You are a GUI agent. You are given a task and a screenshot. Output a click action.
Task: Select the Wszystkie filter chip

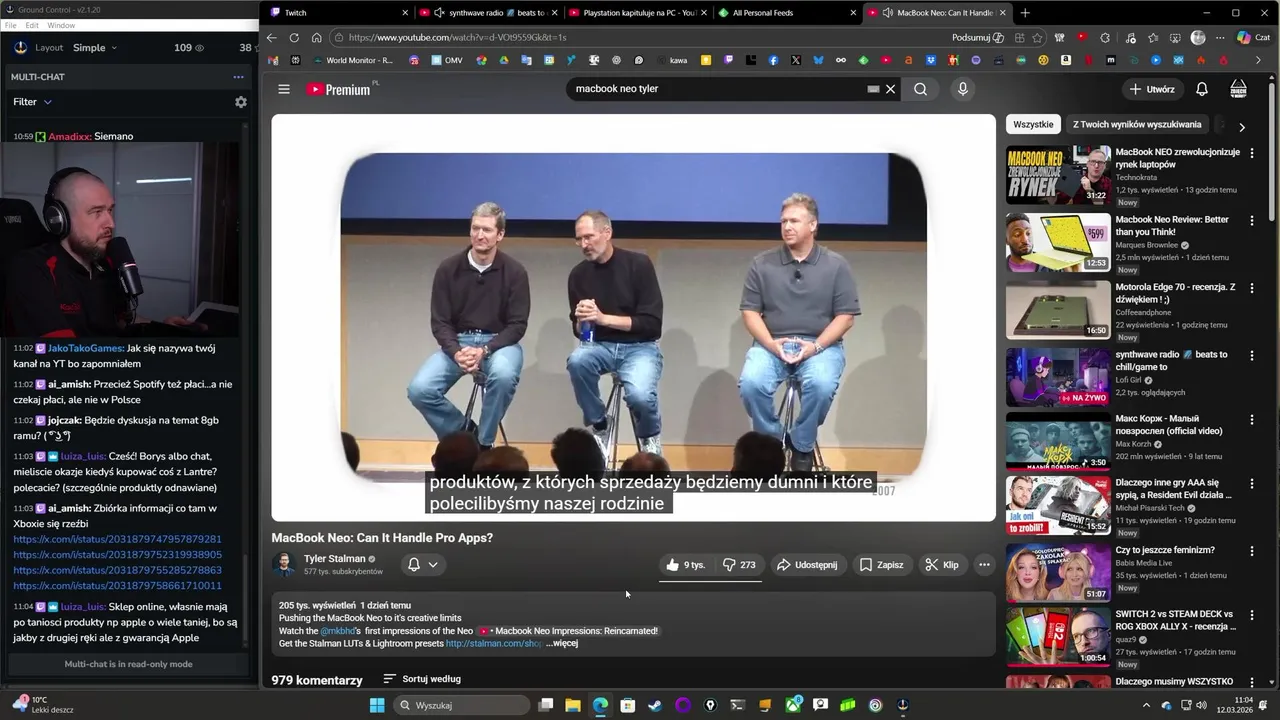point(1033,125)
